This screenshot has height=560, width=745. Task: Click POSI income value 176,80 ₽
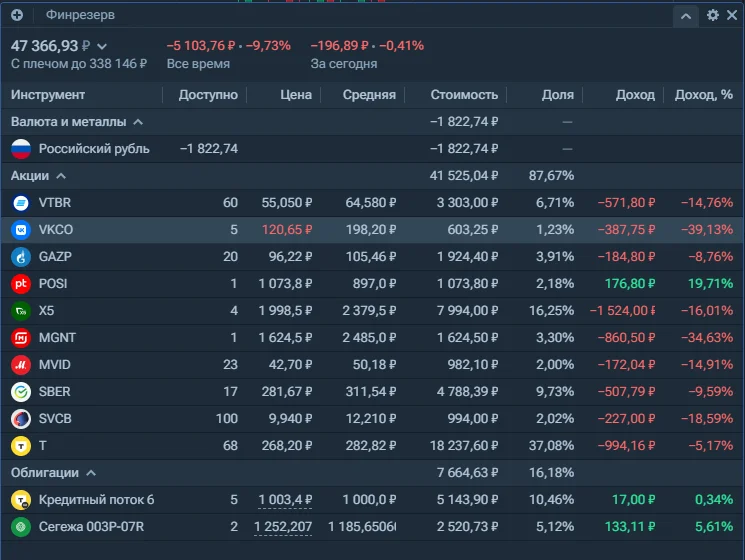coord(630,284)
